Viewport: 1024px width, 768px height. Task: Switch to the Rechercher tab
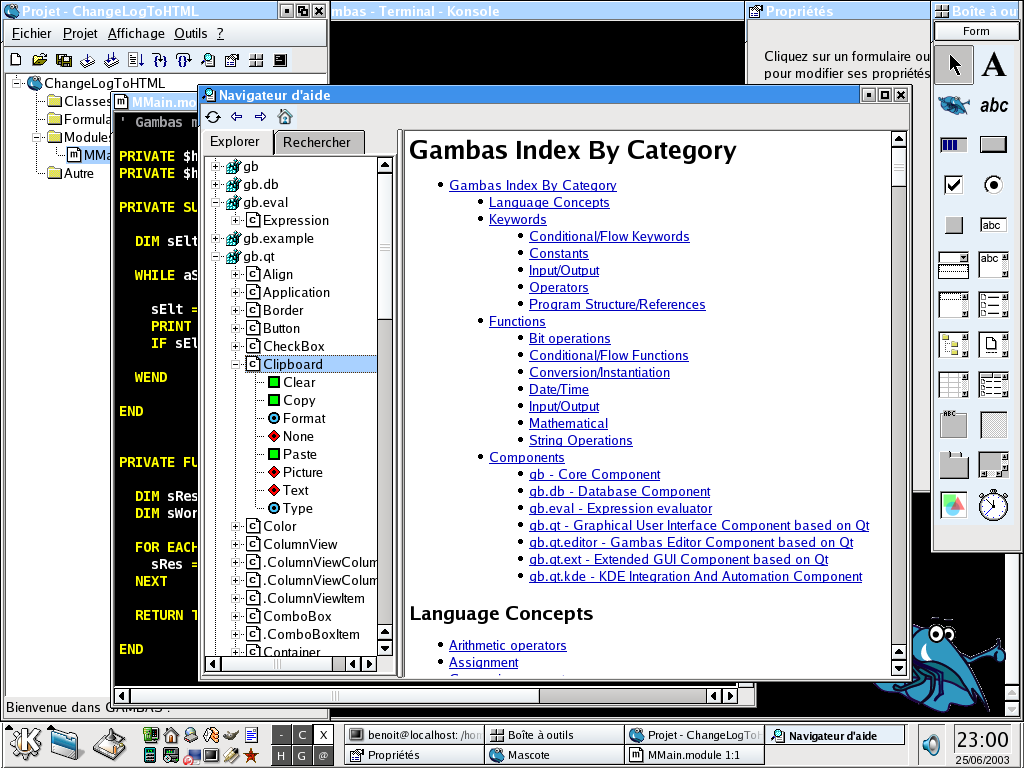(317, 142)
